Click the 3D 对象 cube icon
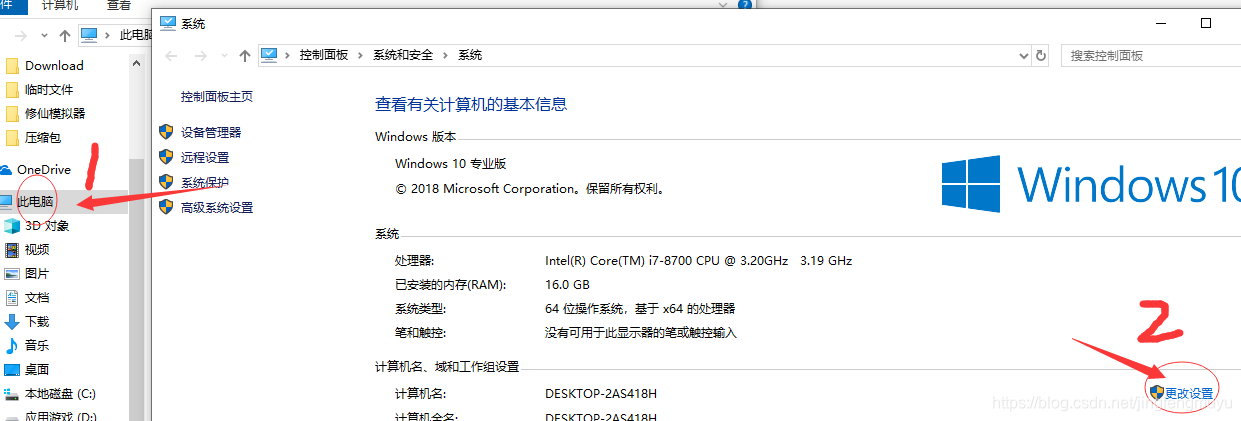The height and width of the screenshot is (421, 1241). tap(12, 225)
